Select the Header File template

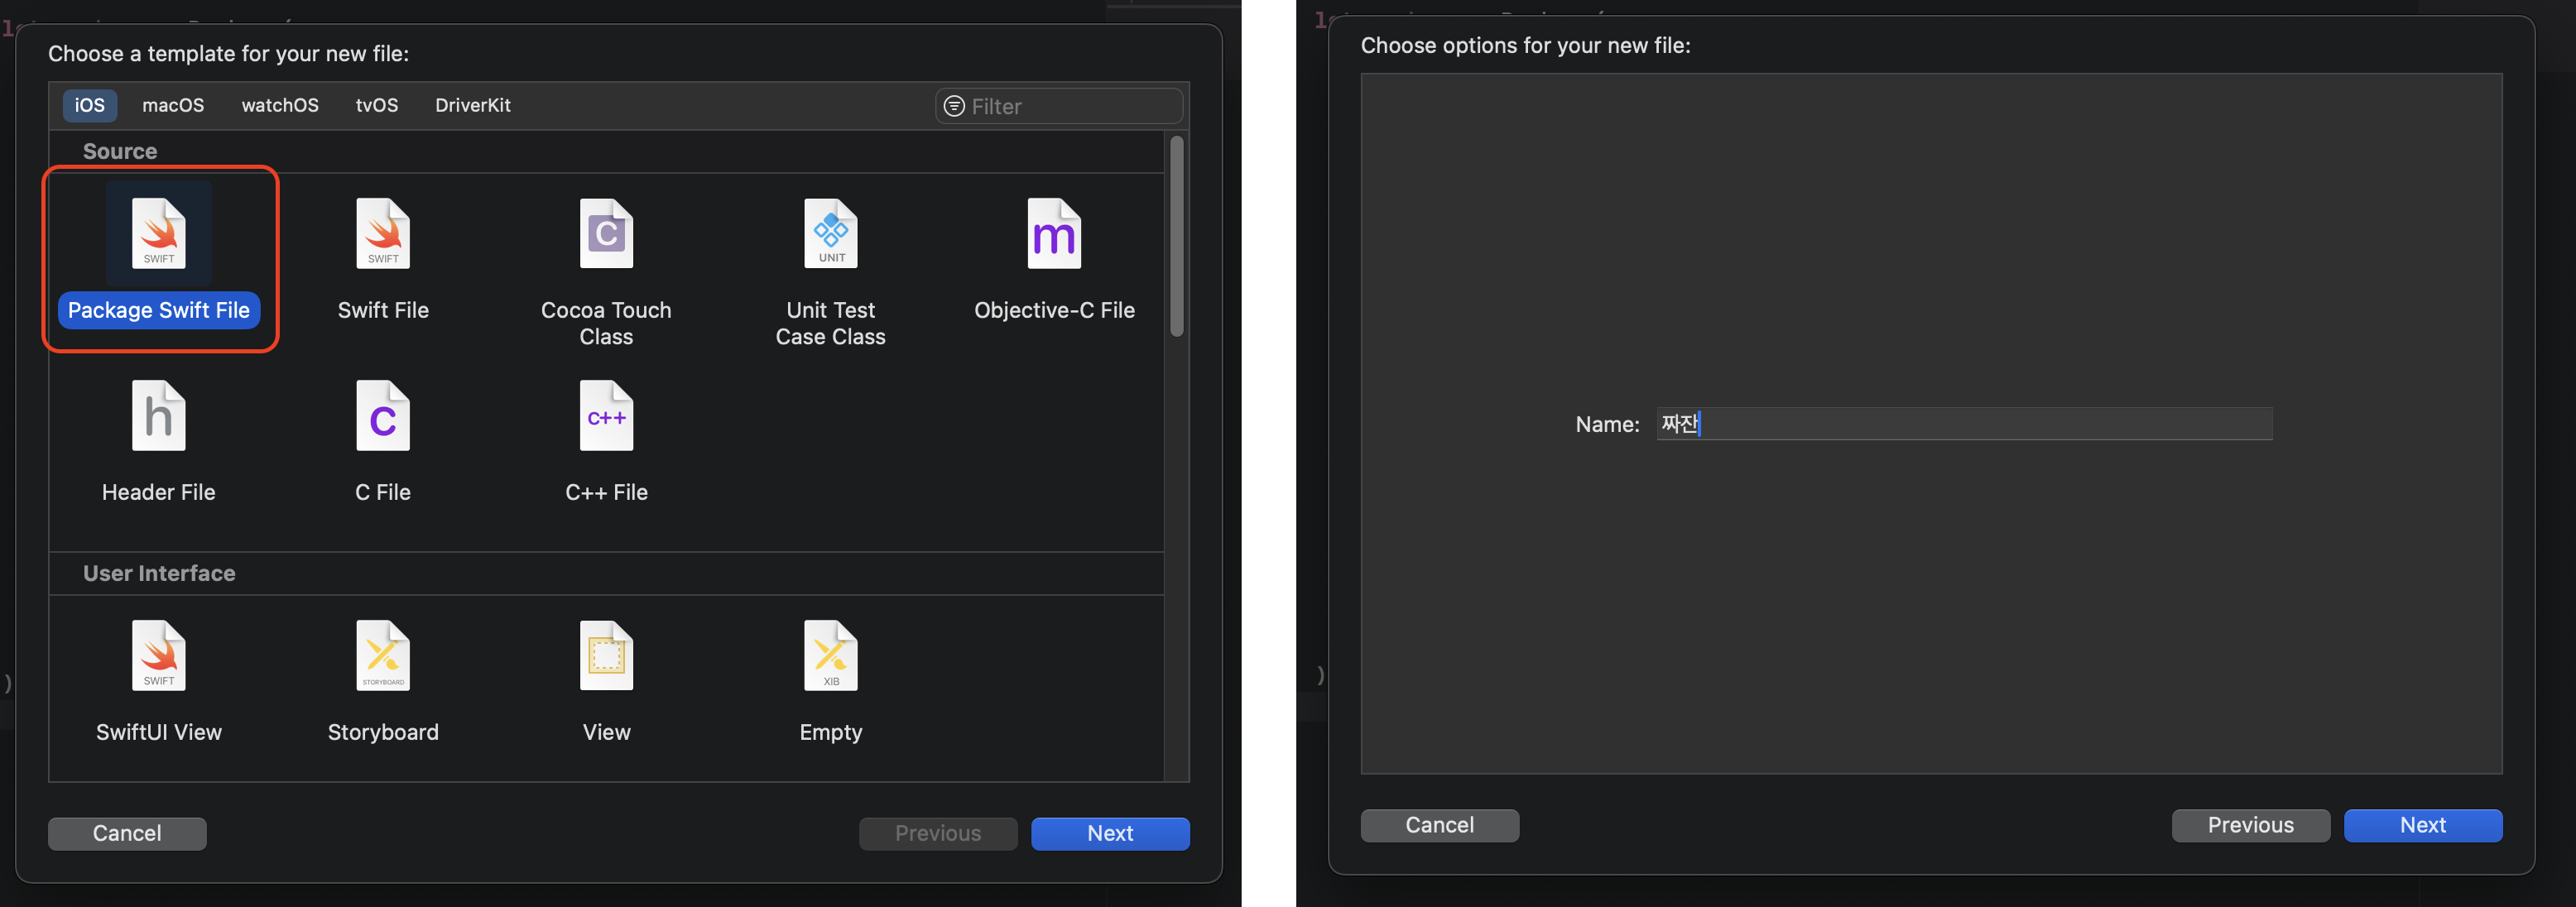pos(159,440)
